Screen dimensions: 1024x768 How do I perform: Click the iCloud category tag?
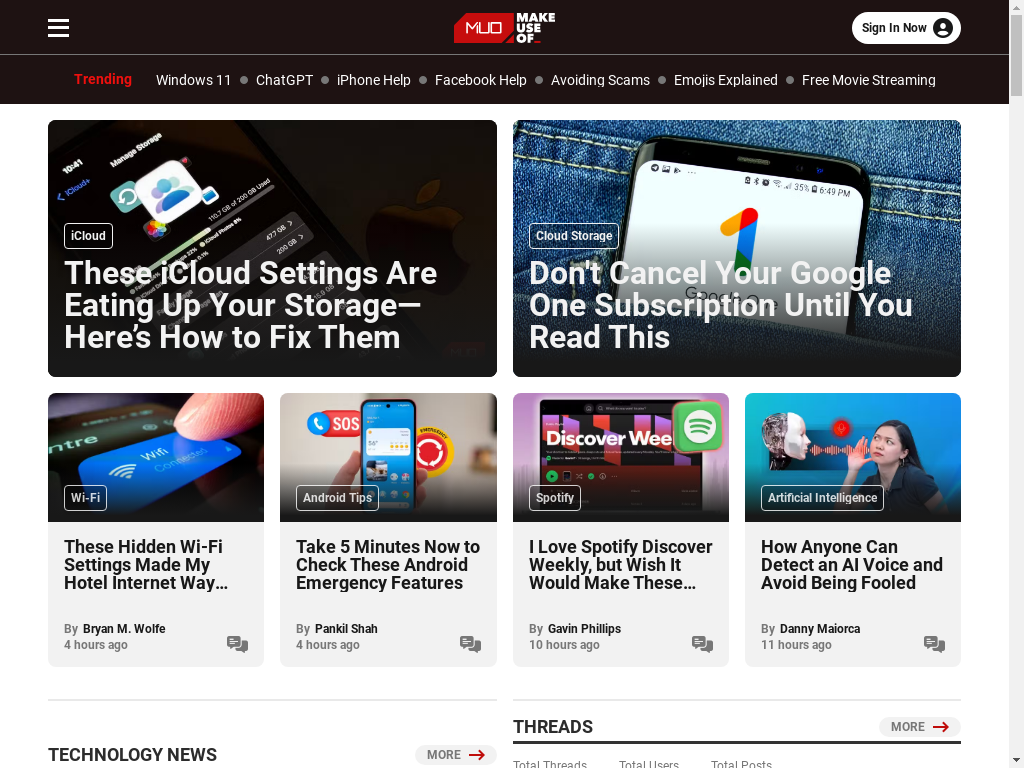point(88,236)
